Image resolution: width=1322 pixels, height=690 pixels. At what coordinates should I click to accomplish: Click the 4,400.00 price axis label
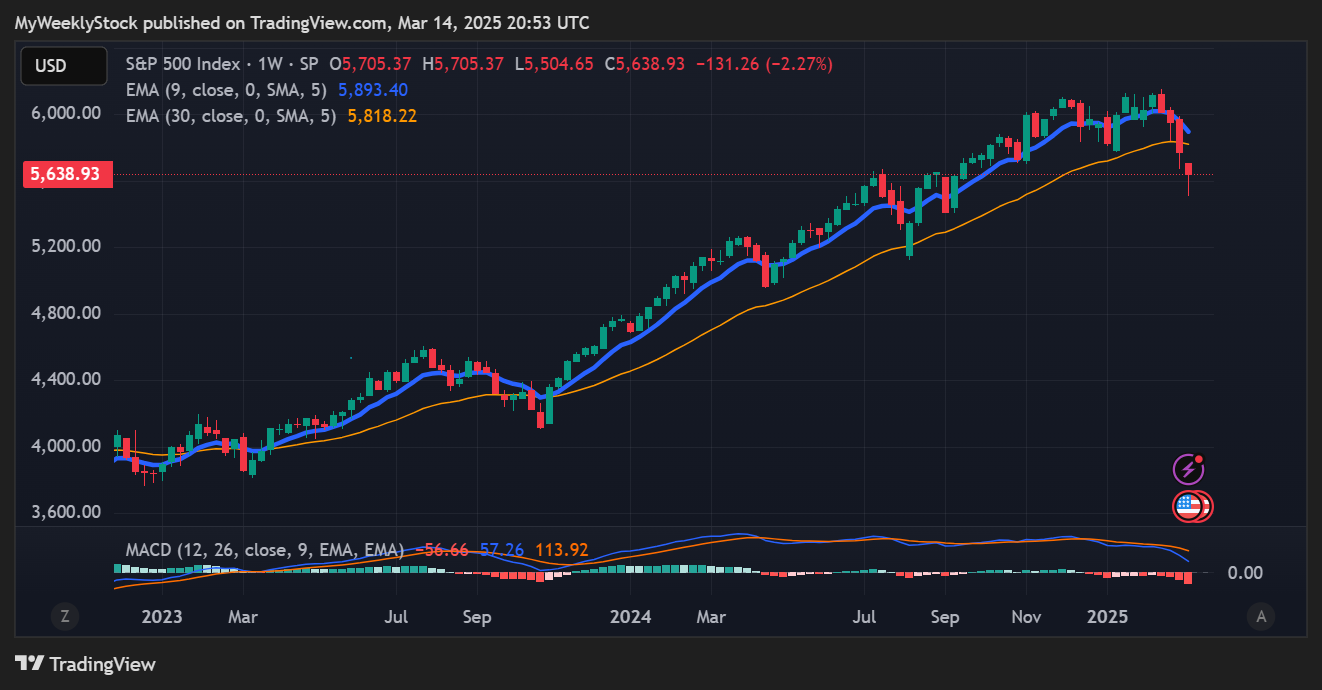65,379
